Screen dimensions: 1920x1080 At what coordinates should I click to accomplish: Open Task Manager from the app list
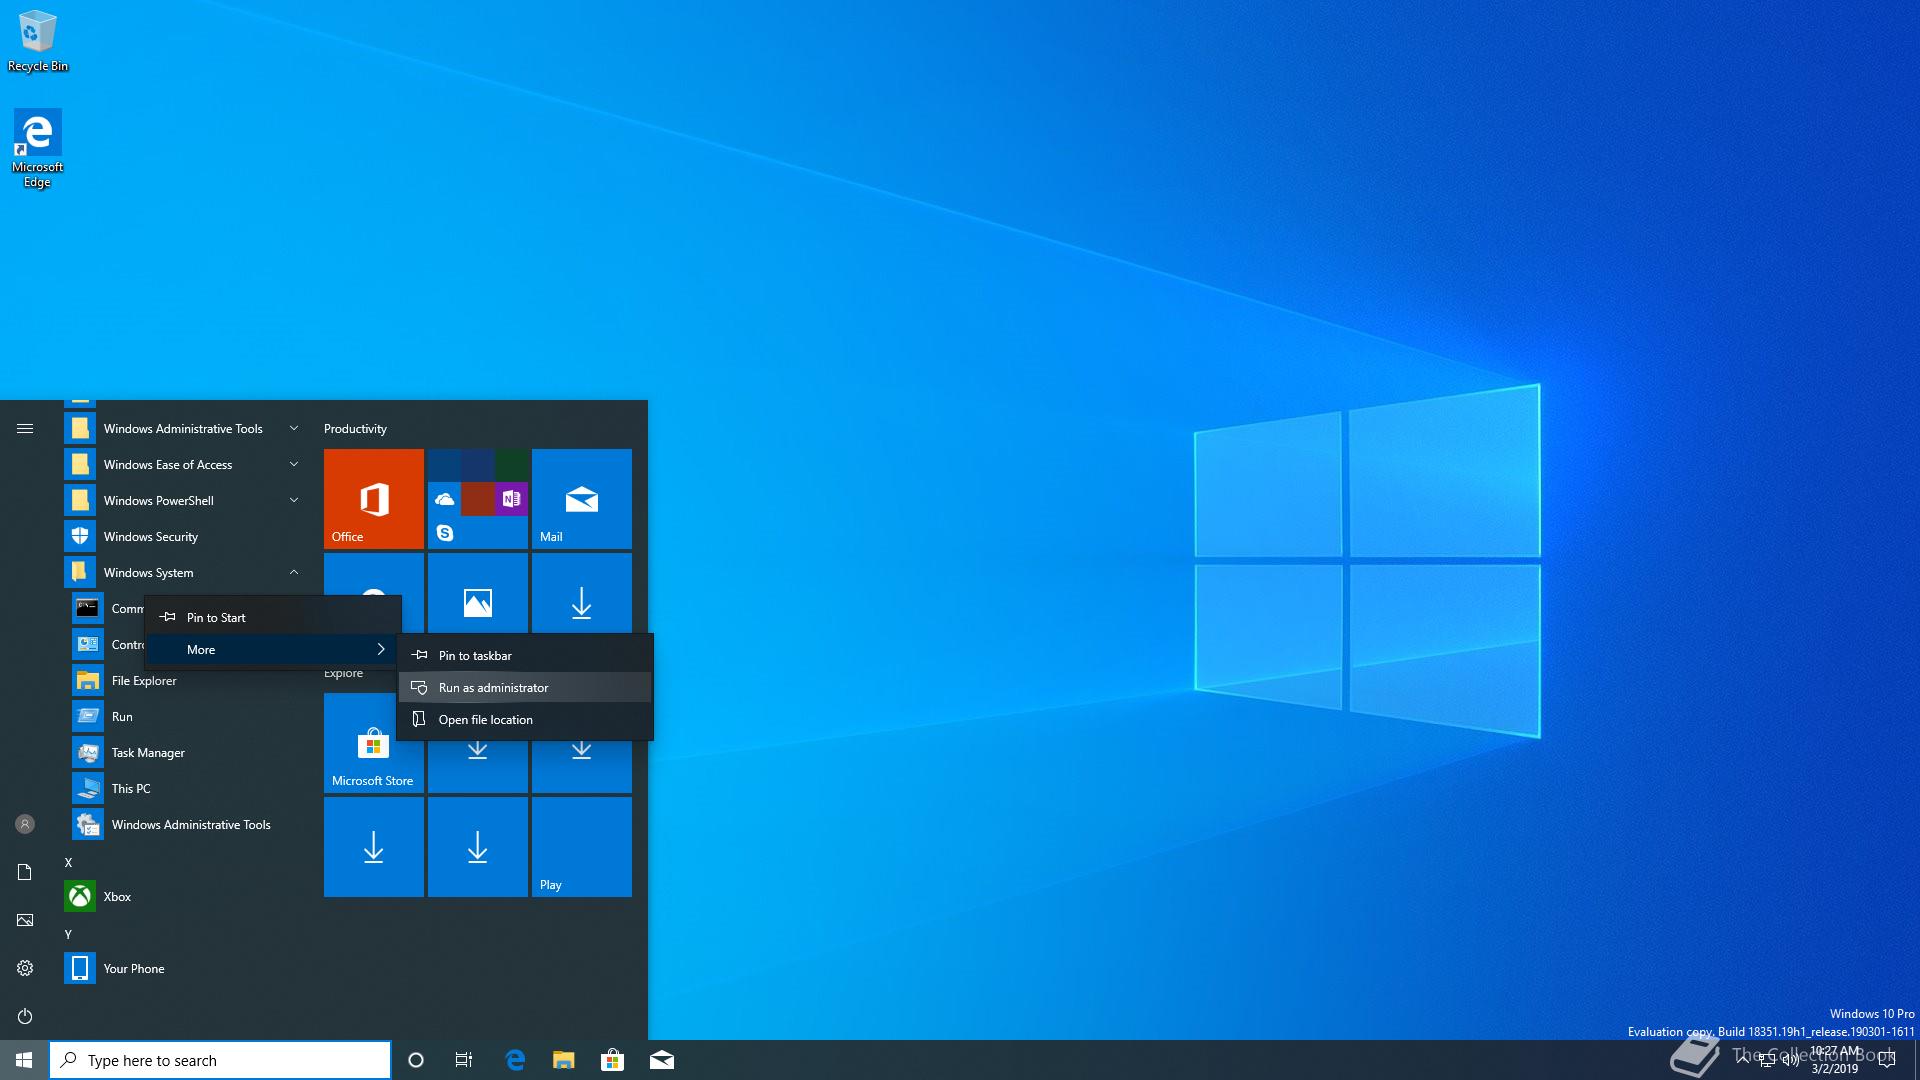[184, 752]
